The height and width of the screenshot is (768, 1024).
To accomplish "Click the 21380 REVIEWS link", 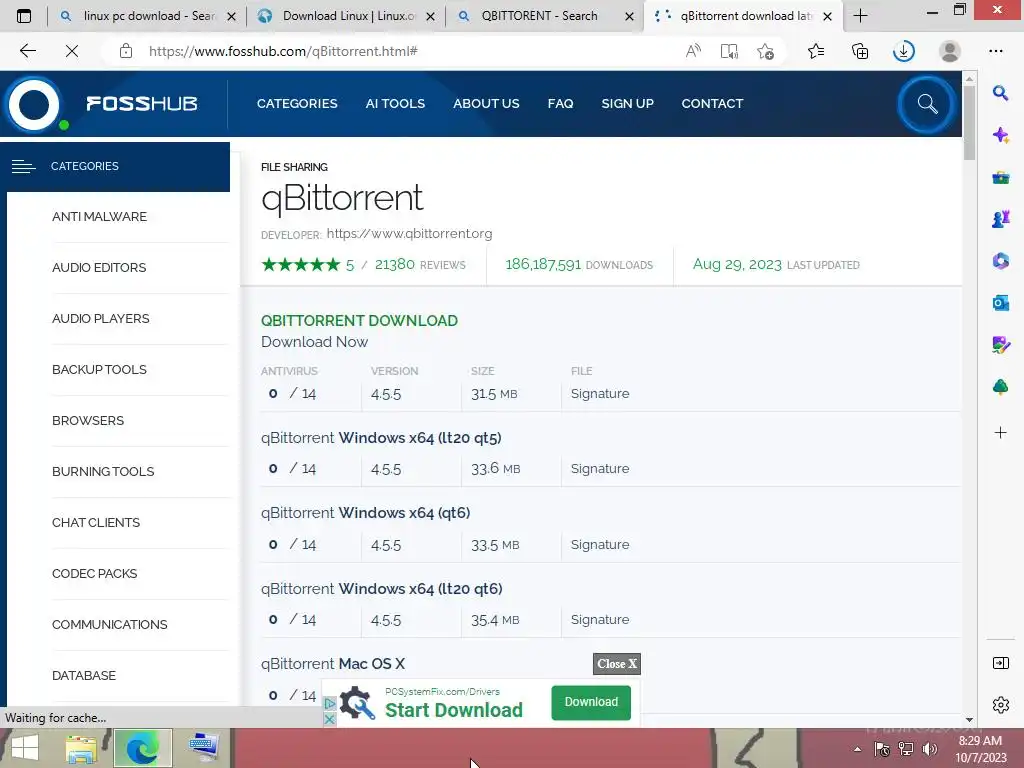I will tap(420, 264).
